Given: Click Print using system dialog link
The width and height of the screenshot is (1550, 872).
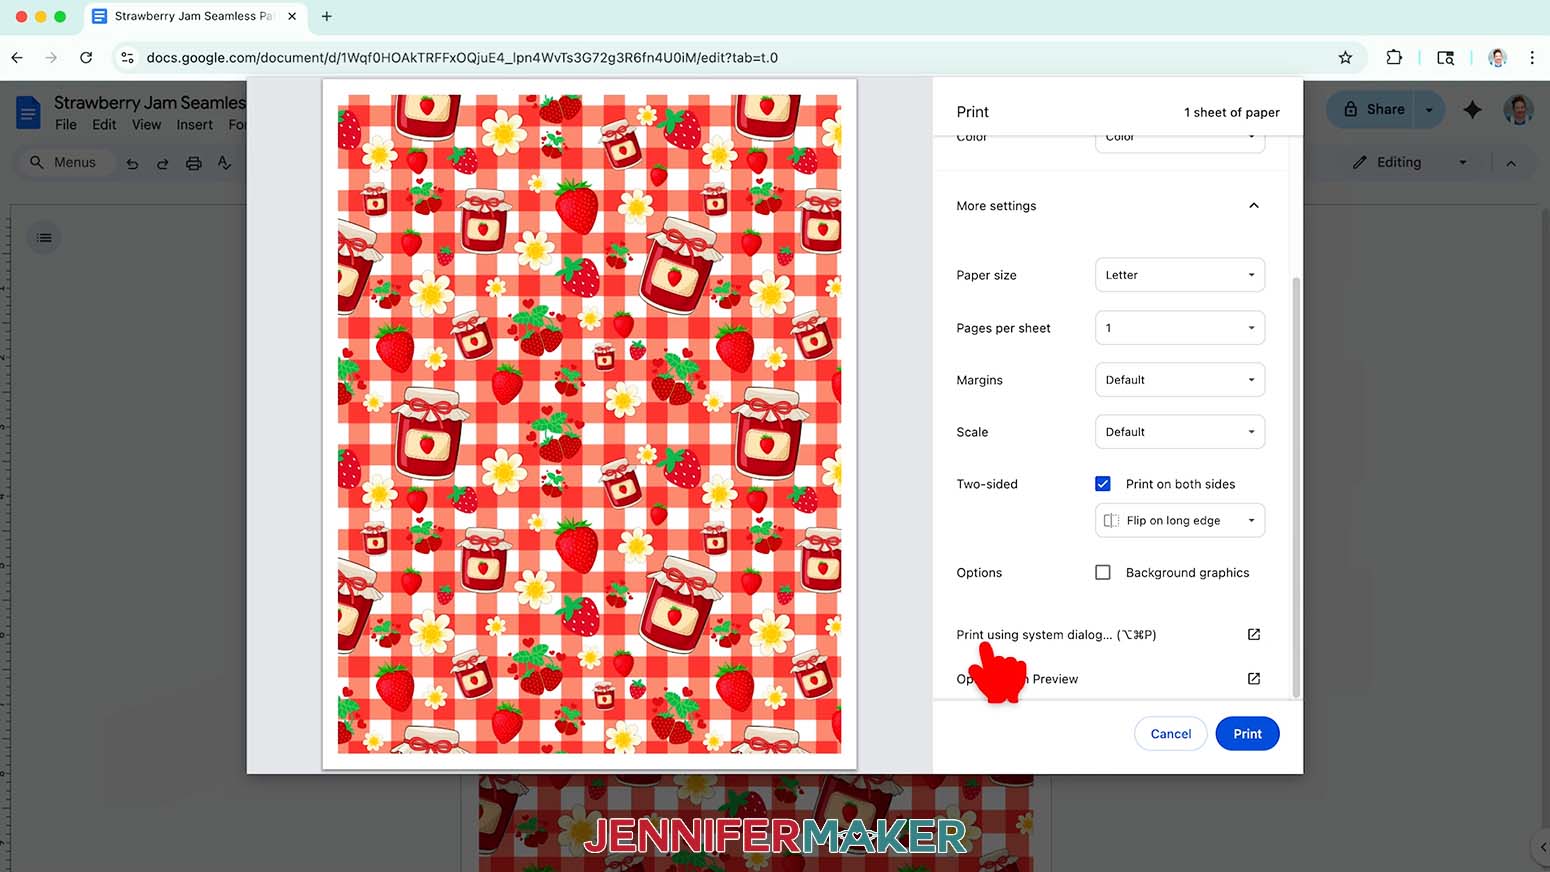Looking at the screenshot, I should [x=1055, y=635].
